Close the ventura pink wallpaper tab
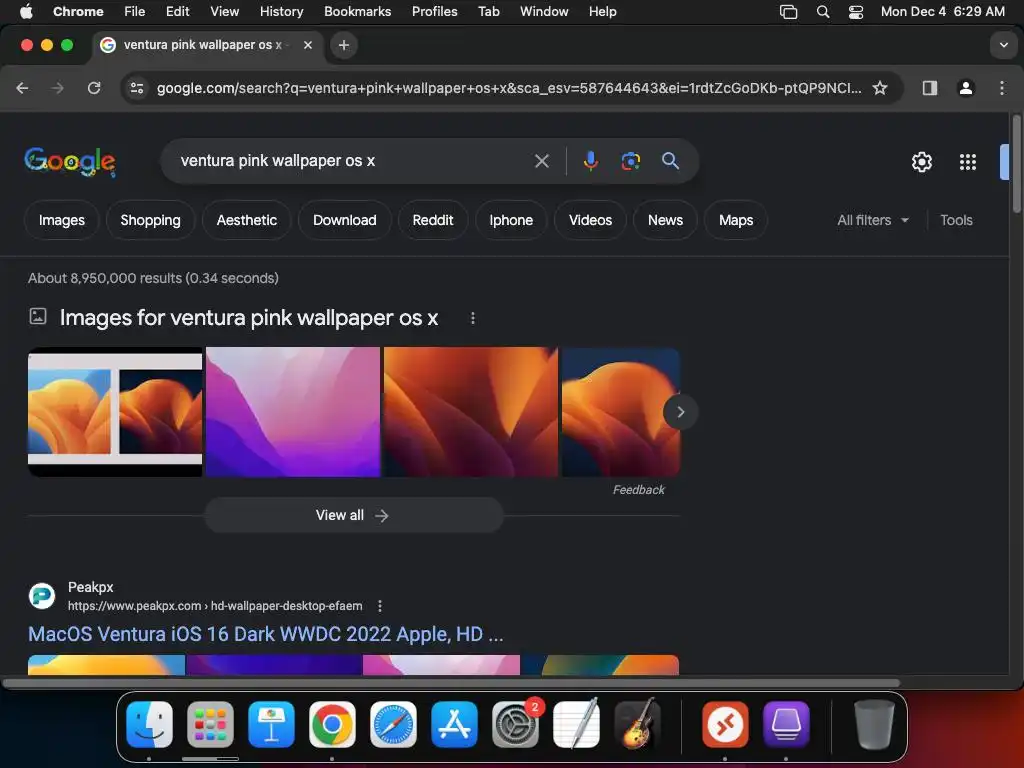The image size is (1024, 768). pos(308,45)
